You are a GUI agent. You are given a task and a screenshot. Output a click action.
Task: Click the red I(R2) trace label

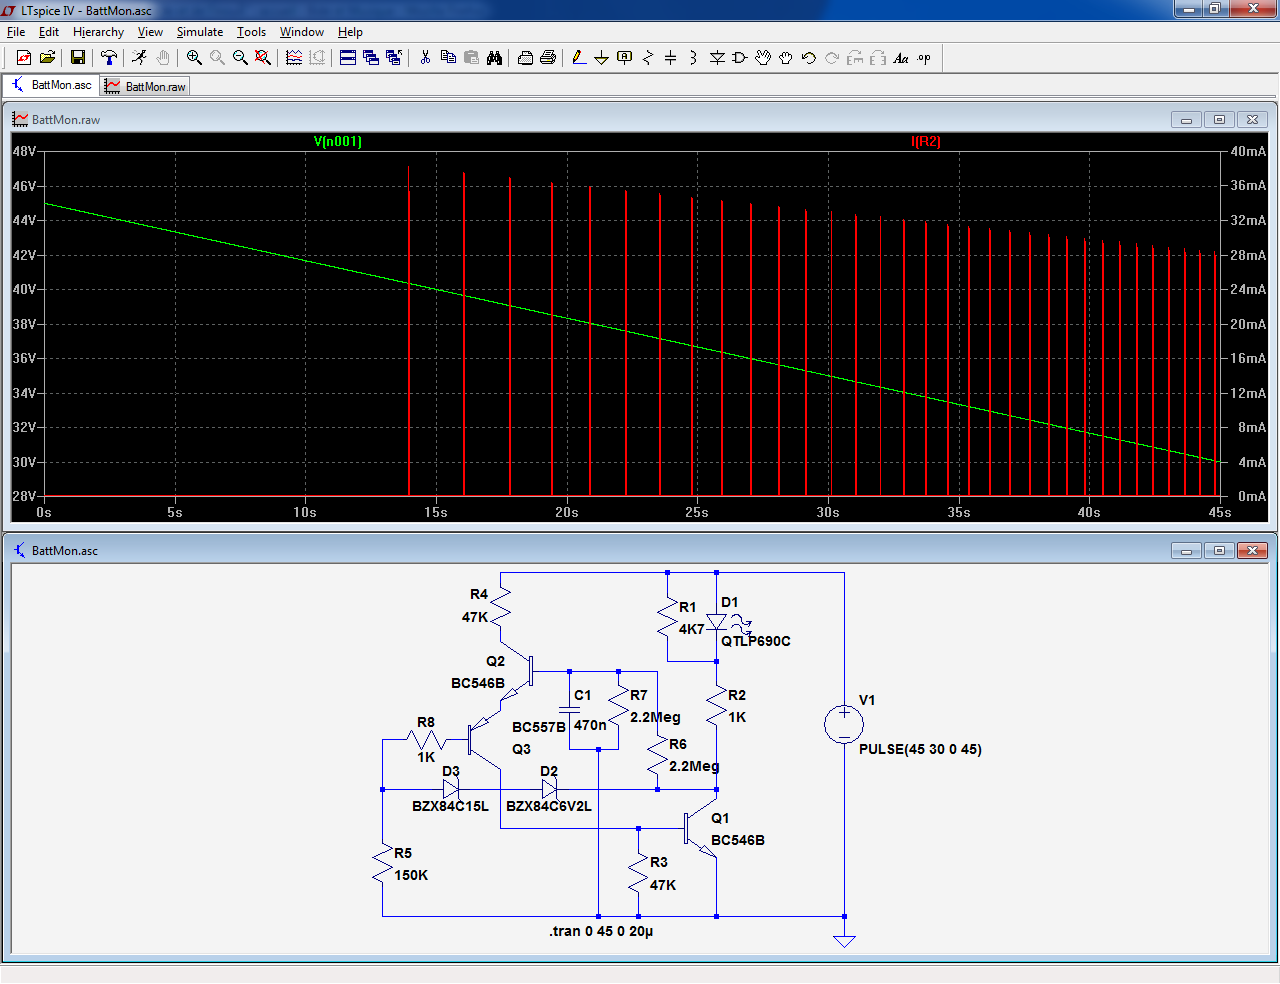925,141
